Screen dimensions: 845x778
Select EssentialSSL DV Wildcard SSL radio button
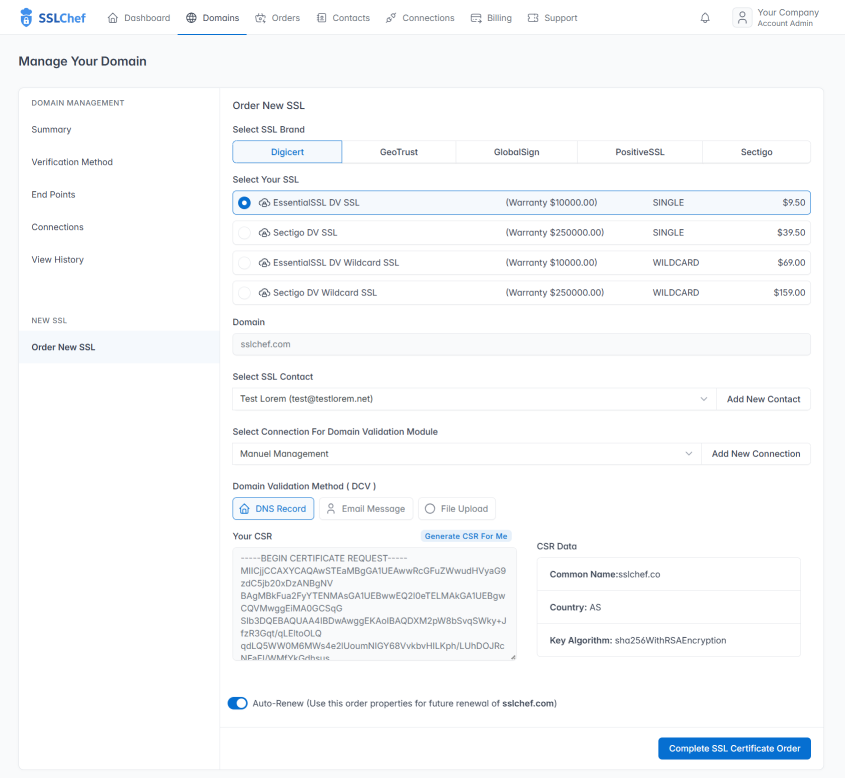244,263
